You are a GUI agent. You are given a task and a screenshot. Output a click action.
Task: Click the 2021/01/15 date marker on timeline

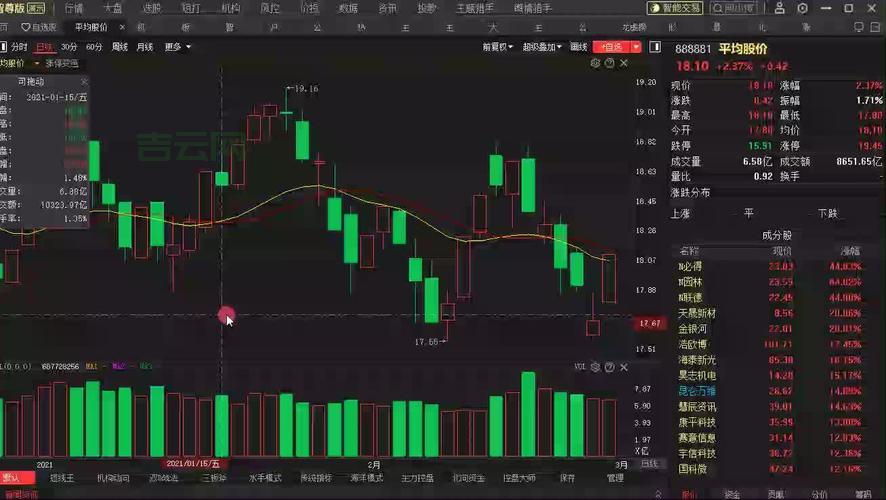tap(193, 465)
